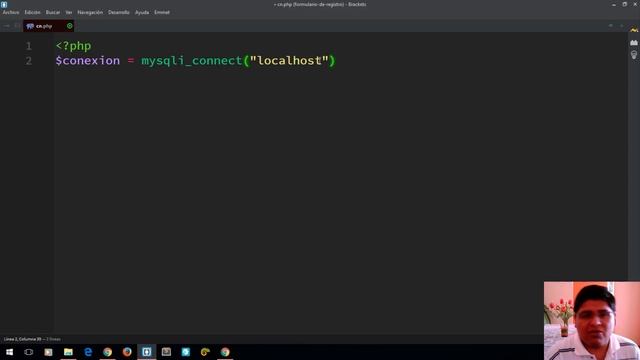This screenshot has width=640, height=360.
Task: Click the lightbulb icon in right sidebar
Action: 634,55
